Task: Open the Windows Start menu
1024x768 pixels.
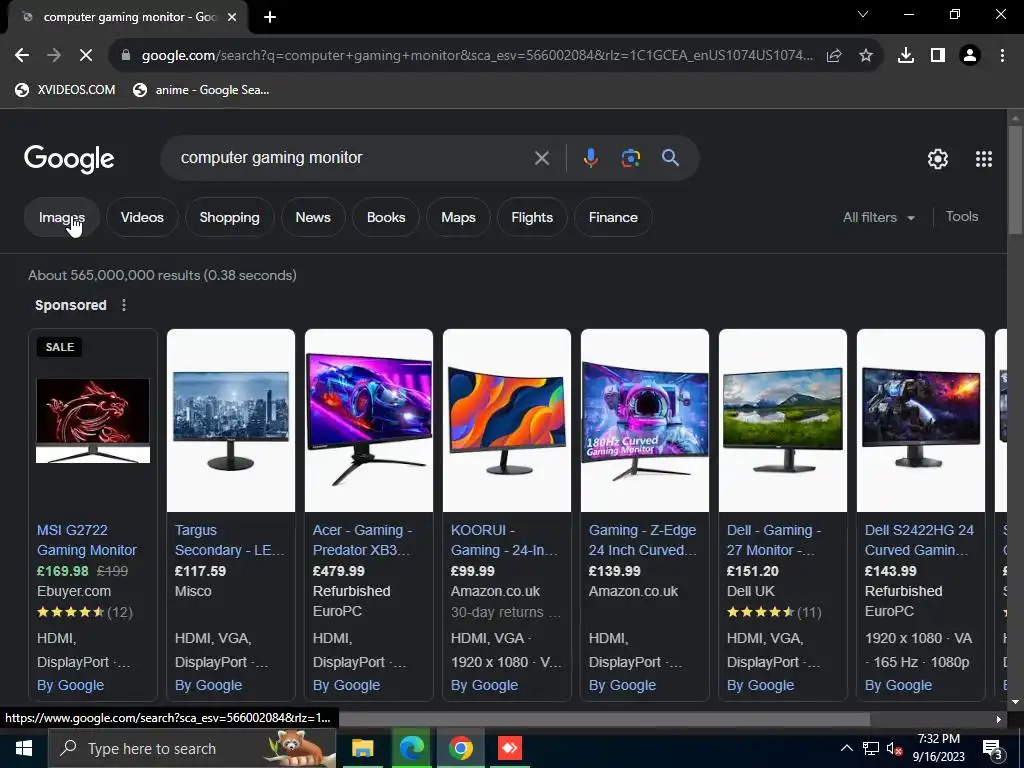Action: click(x=24, y=748)
